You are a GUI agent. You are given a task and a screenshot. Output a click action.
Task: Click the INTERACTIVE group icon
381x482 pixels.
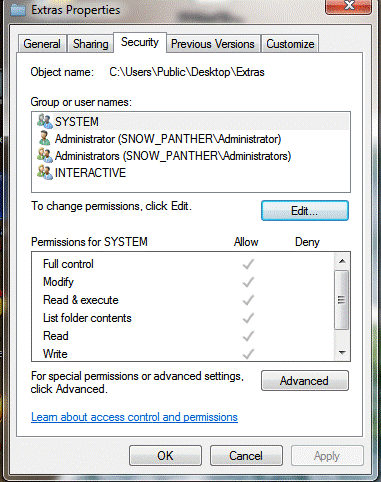(45, 172)
